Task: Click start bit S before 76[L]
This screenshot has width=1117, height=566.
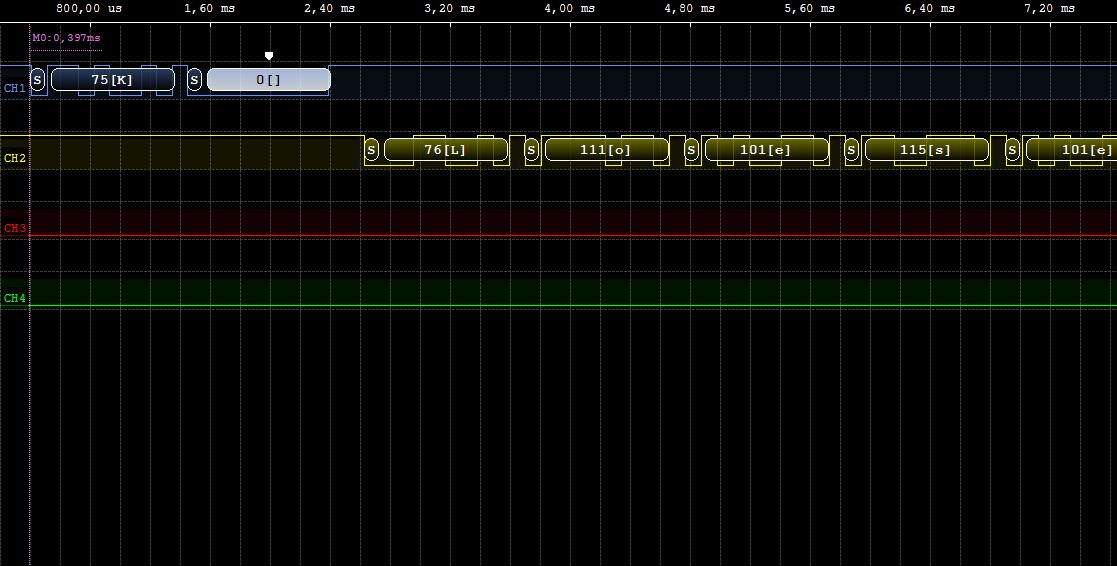Action: tap(371, 150)
